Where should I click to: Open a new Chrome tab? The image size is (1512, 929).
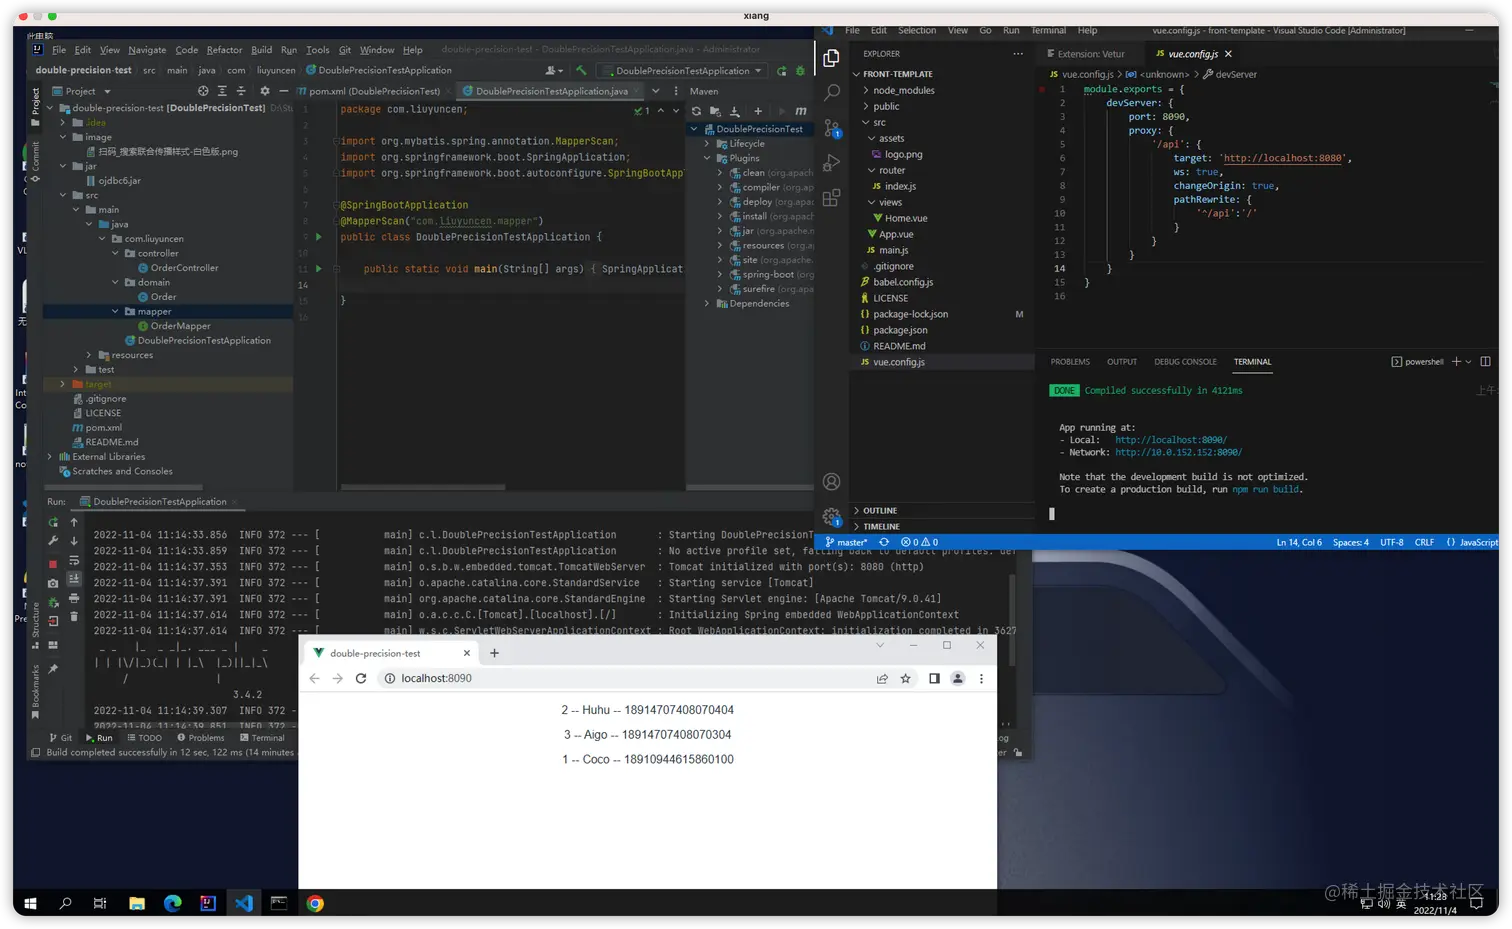tap(494, 653)
